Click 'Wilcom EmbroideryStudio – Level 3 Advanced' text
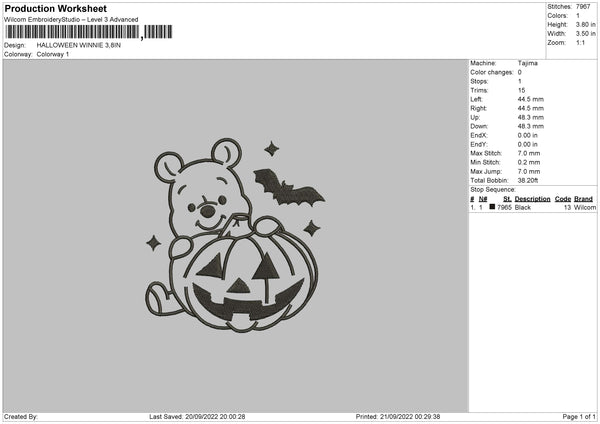Image resolution: width=600 pixels, height=424 pixels. tap(71, 20)
